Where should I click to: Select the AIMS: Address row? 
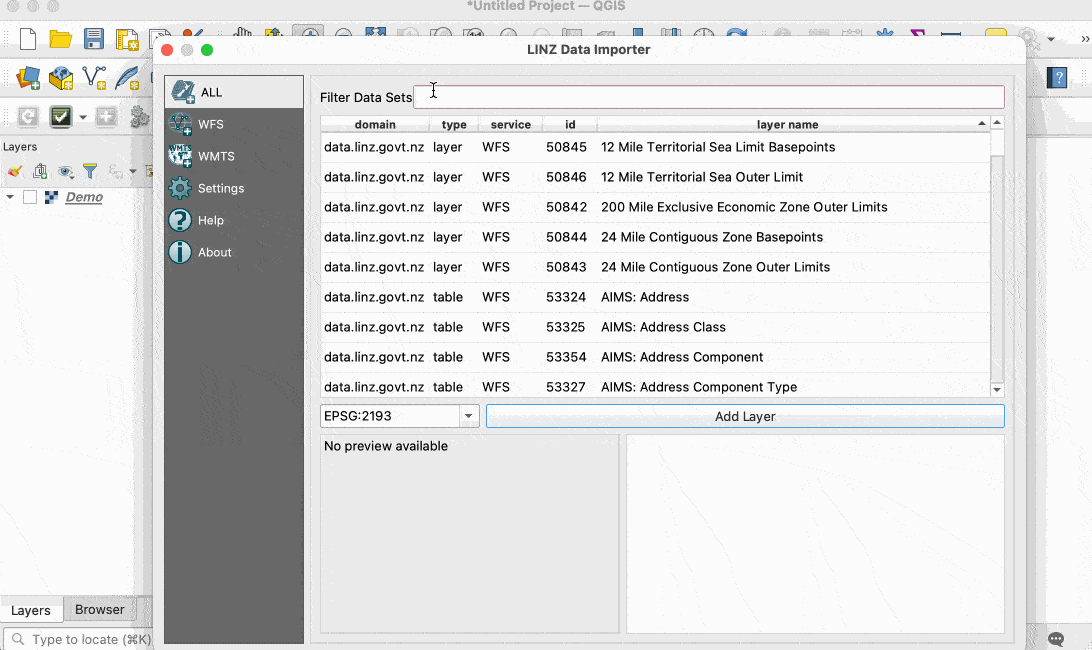(x=655, y=297)
